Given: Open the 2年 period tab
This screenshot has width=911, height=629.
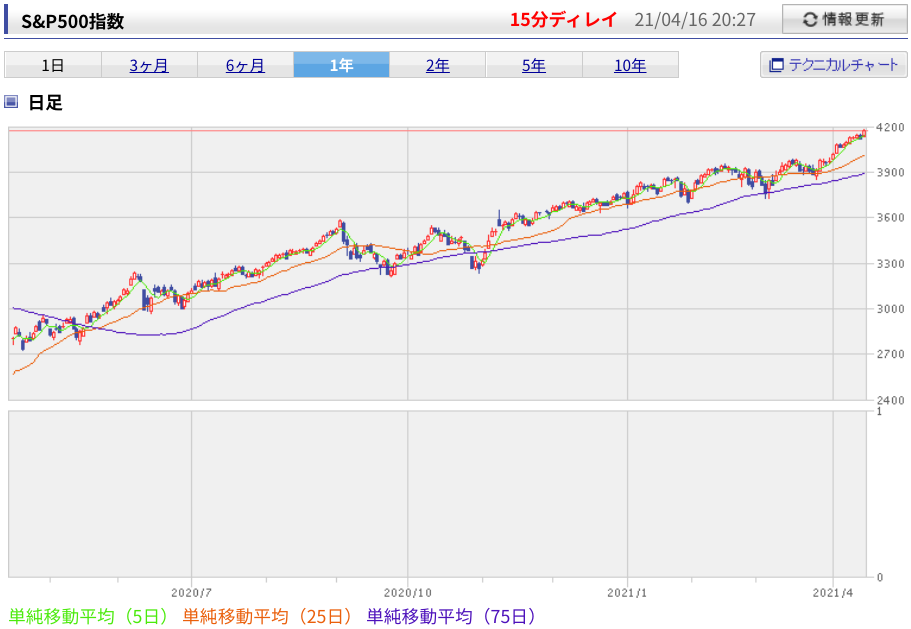Looking at the screenshot, I should point(437,64).
